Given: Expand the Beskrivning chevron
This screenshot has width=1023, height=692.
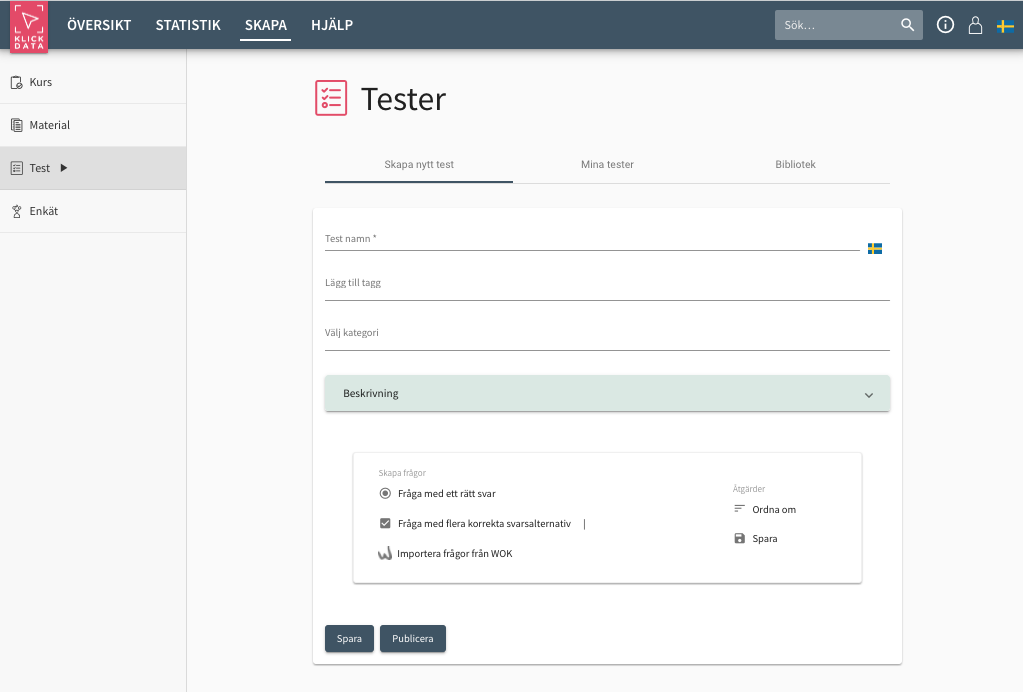Looking at the screenshot, I should click(x=869, y=395).
